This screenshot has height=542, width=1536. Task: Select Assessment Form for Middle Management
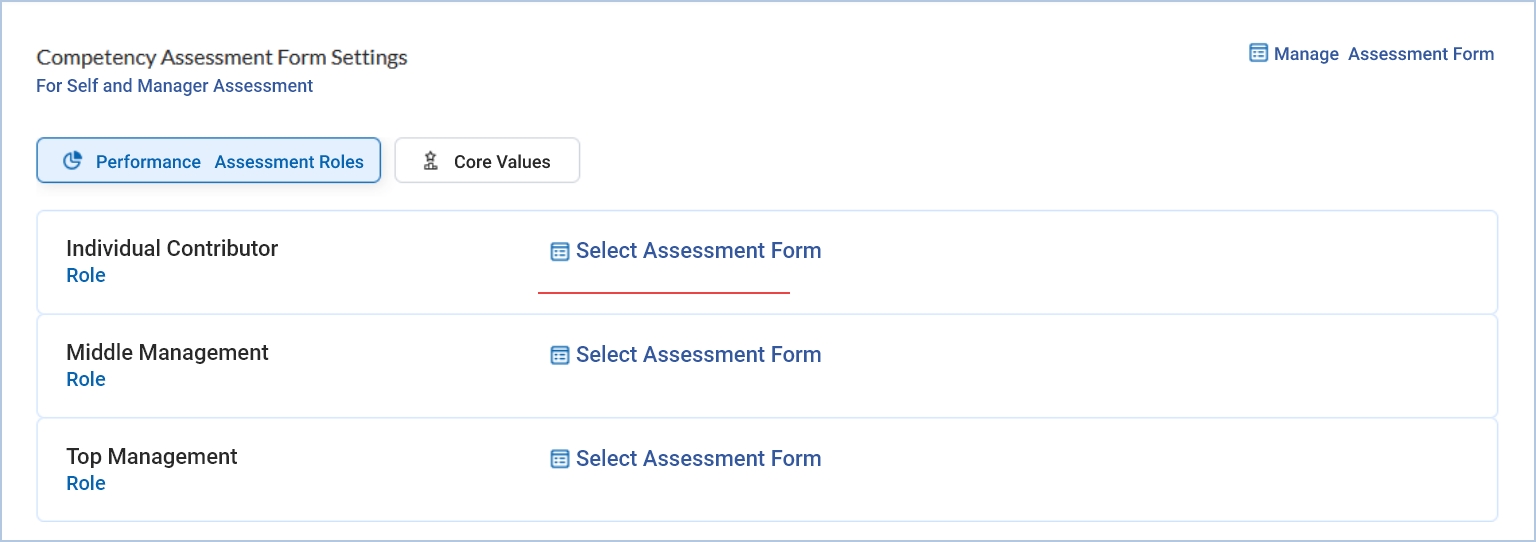pos(698,355)
